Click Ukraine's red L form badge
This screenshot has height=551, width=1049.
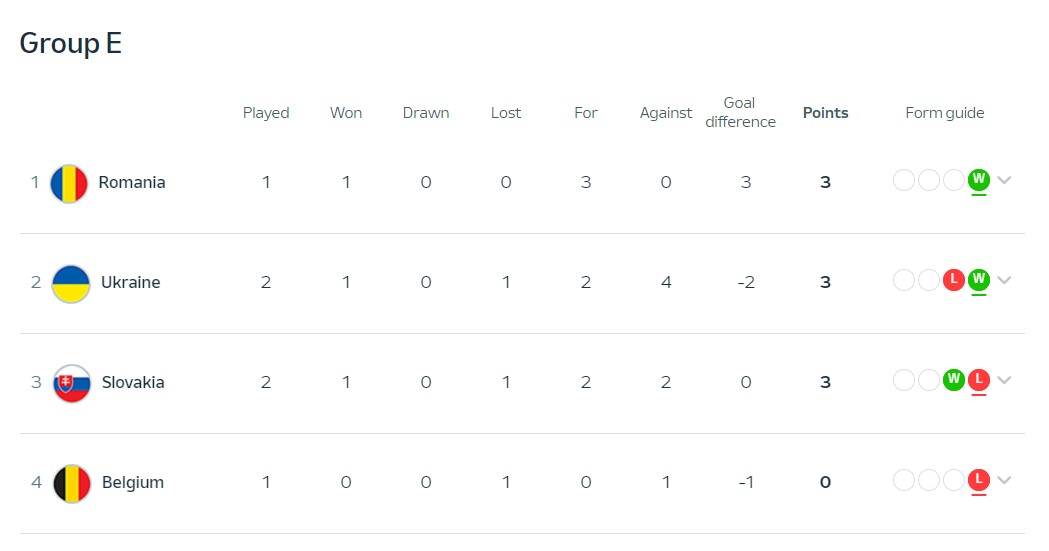point(953,280)
